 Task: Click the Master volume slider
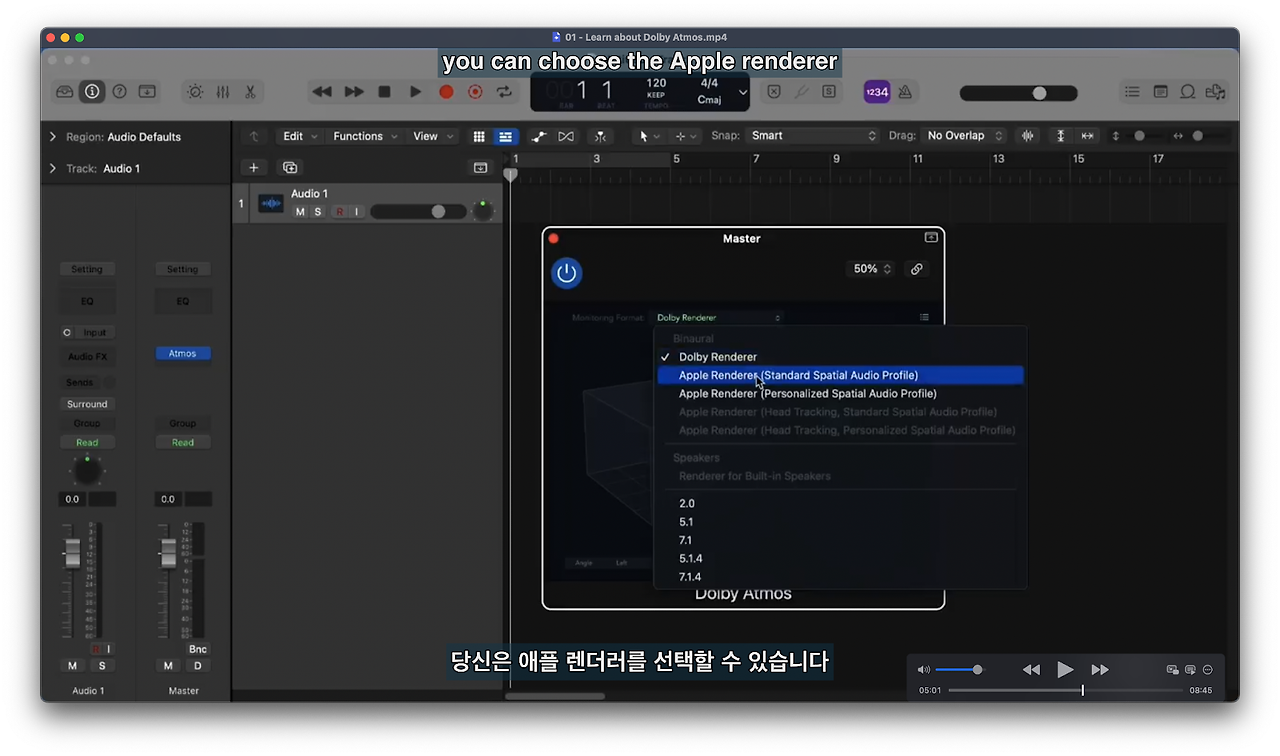(x=1018, y=93)
